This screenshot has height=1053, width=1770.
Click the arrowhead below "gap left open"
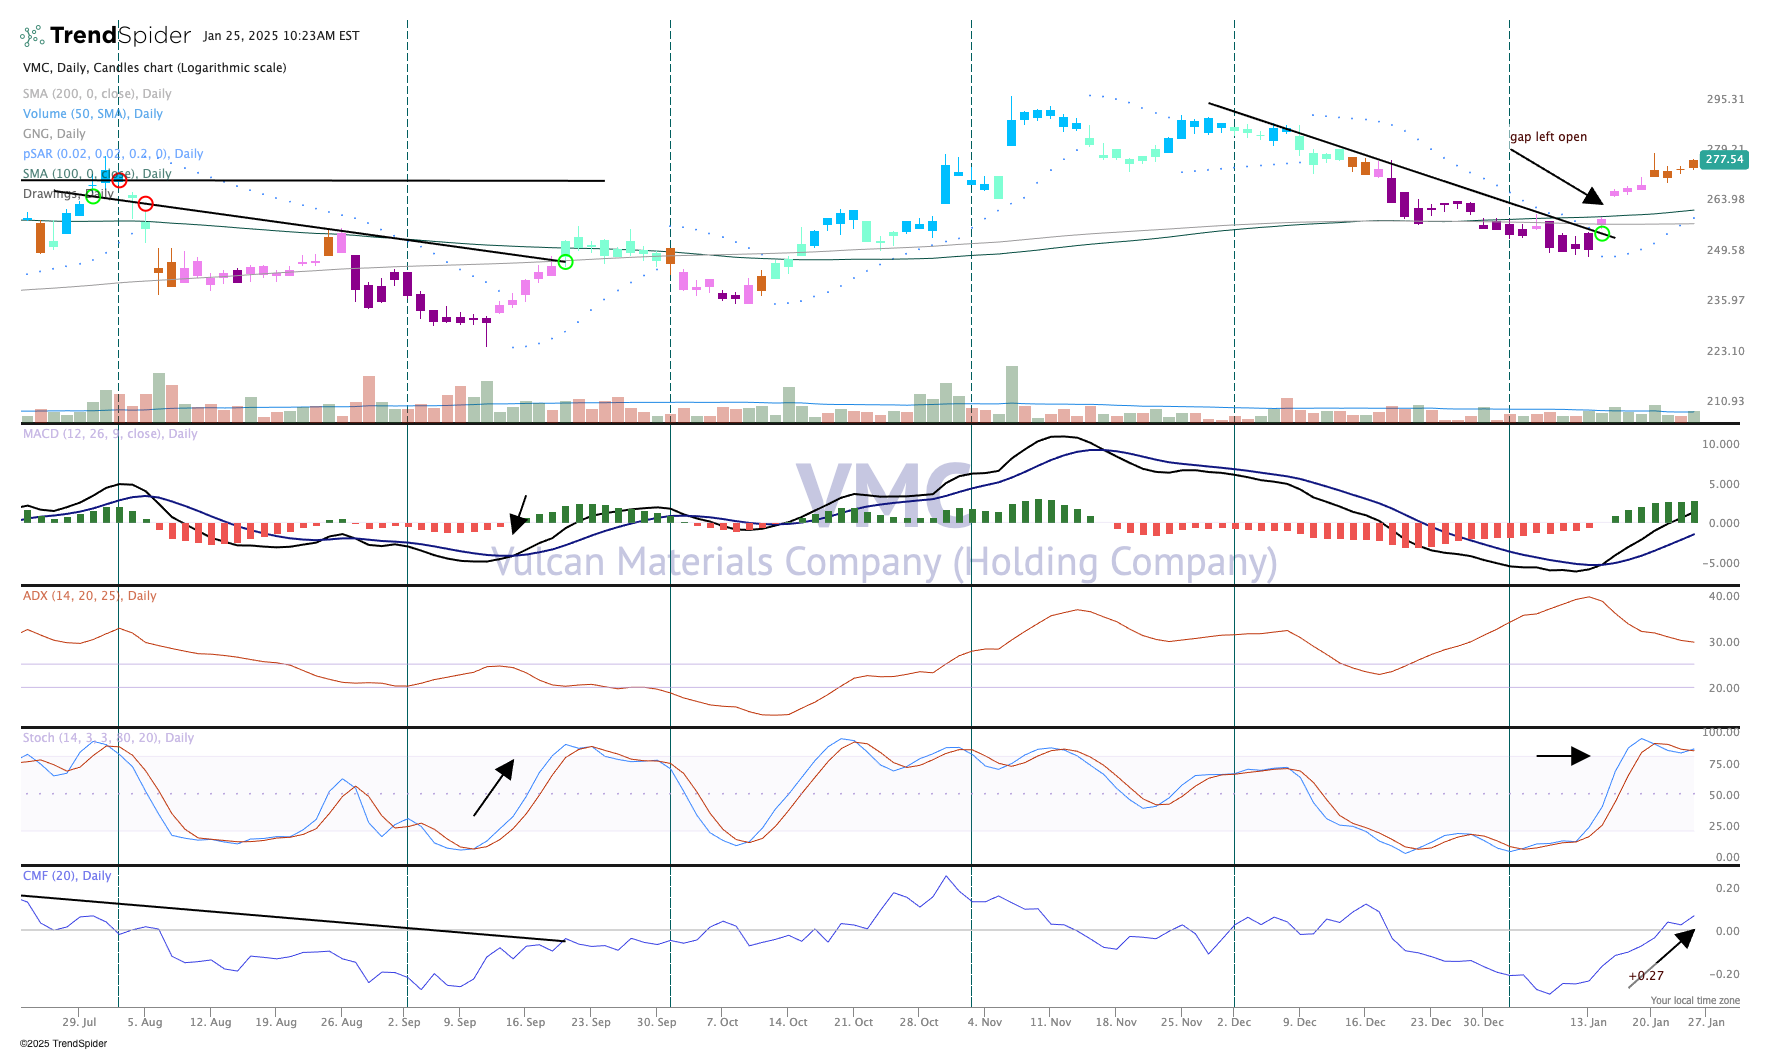coord(1593,196)
